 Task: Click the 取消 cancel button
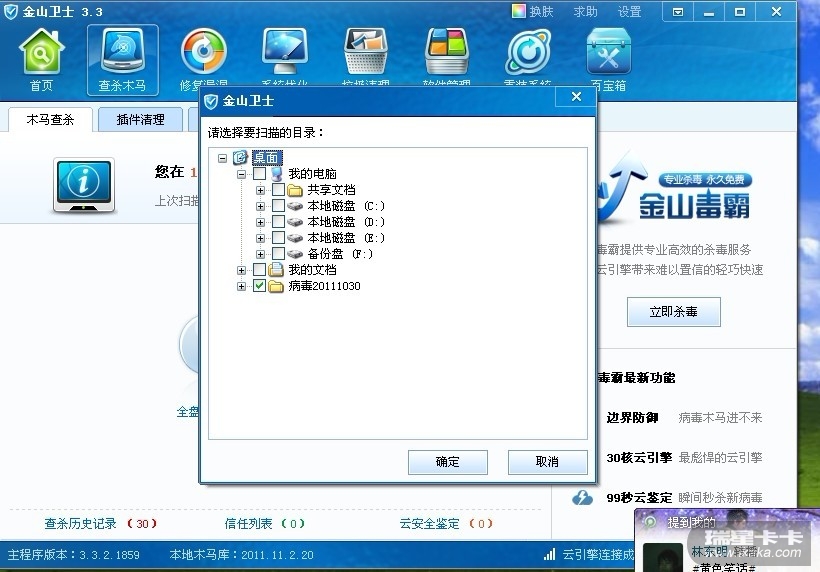point(548,462)
